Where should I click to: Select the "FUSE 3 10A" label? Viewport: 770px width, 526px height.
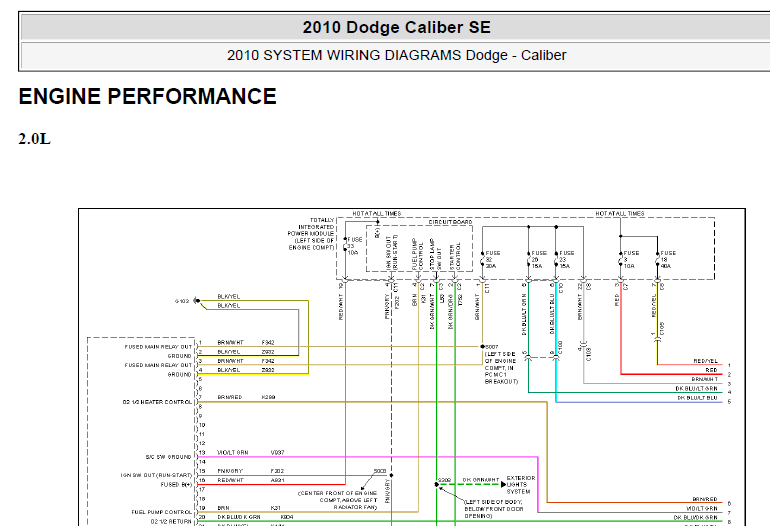click(x=631, y=259)
